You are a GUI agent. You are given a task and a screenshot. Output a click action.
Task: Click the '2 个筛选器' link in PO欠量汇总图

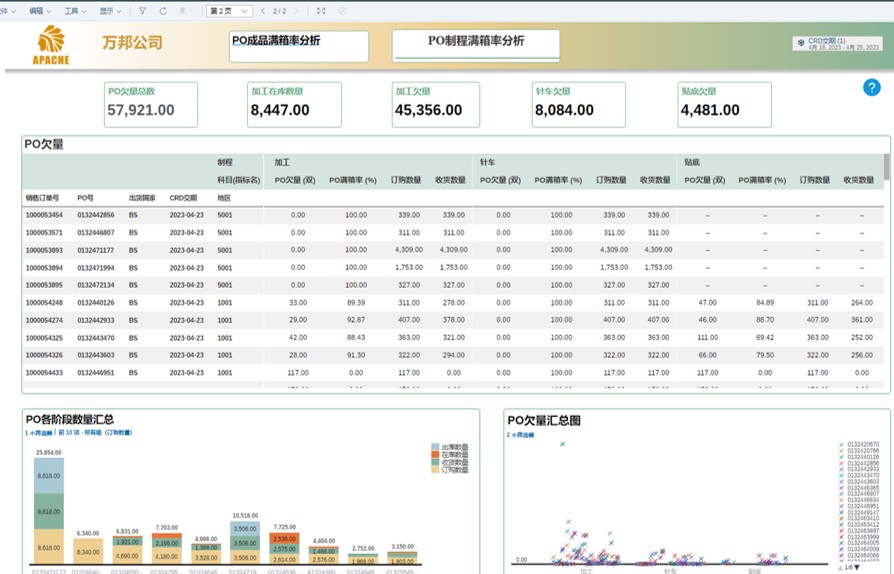point(521,435)
